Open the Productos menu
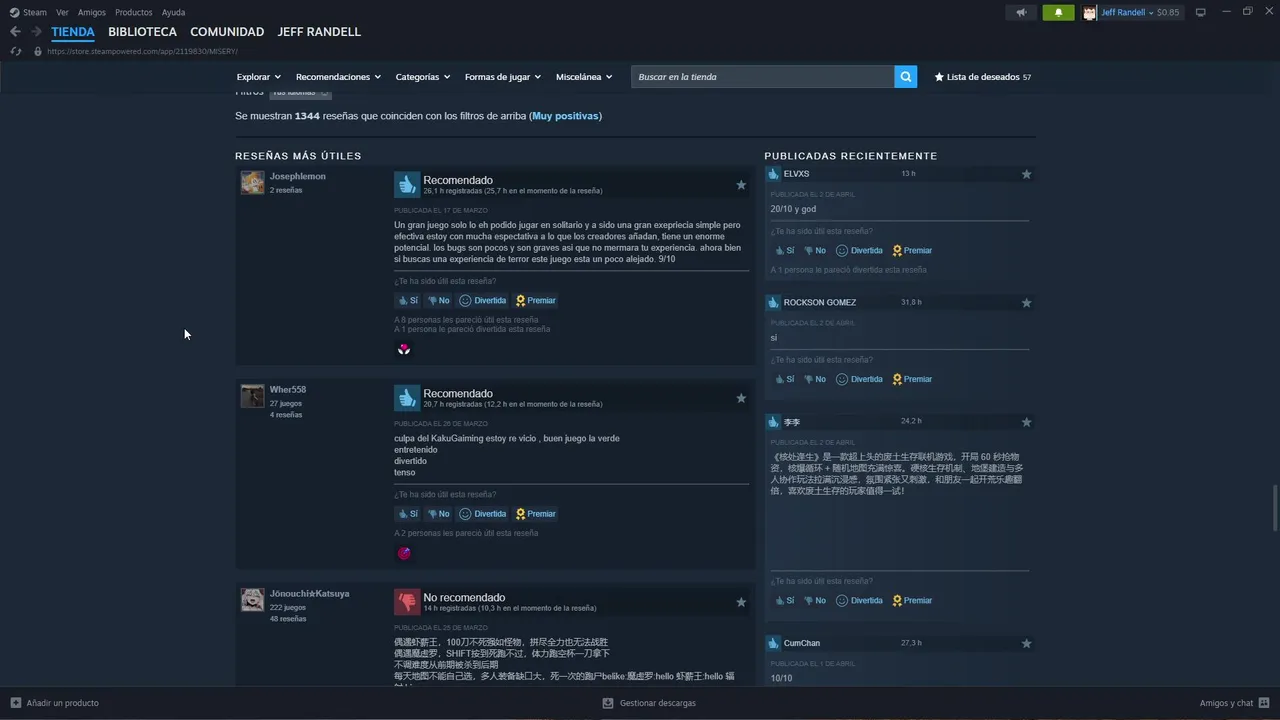Image resolution: width=1280 pixels, height=720 pixels. point(134,13)
